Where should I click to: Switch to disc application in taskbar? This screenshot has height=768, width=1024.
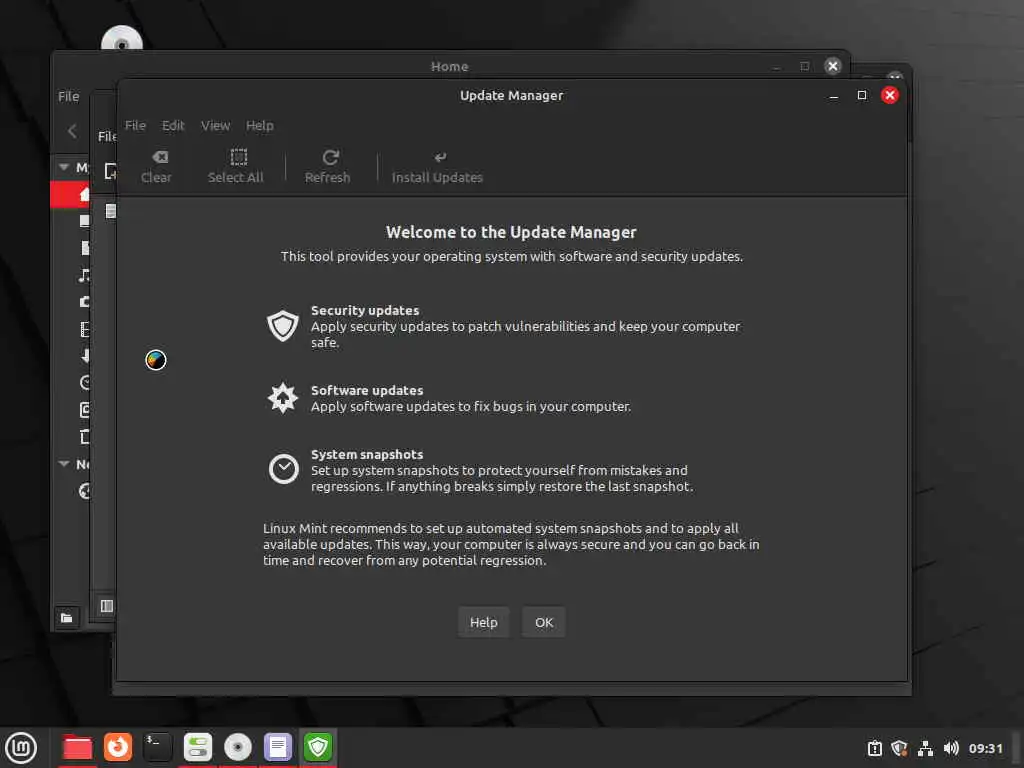click(x=238, y=747)
